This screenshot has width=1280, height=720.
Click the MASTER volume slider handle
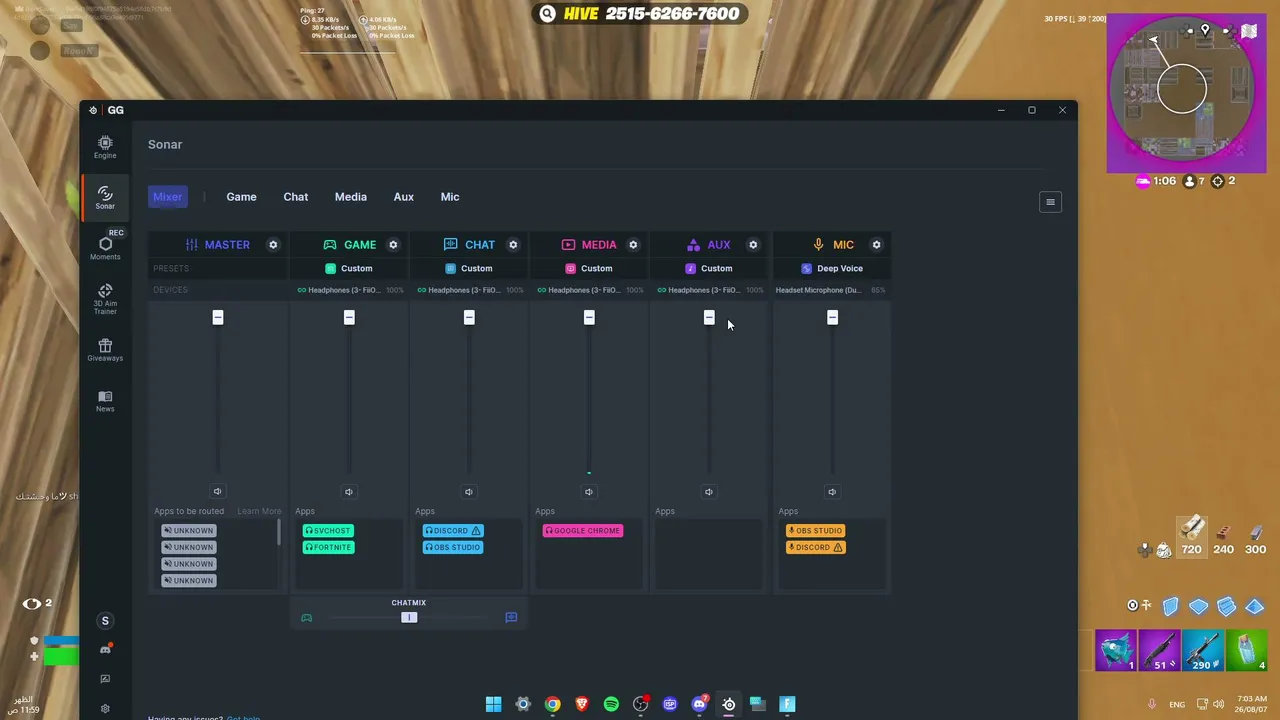pyautogui.click(x=217, y=317)
